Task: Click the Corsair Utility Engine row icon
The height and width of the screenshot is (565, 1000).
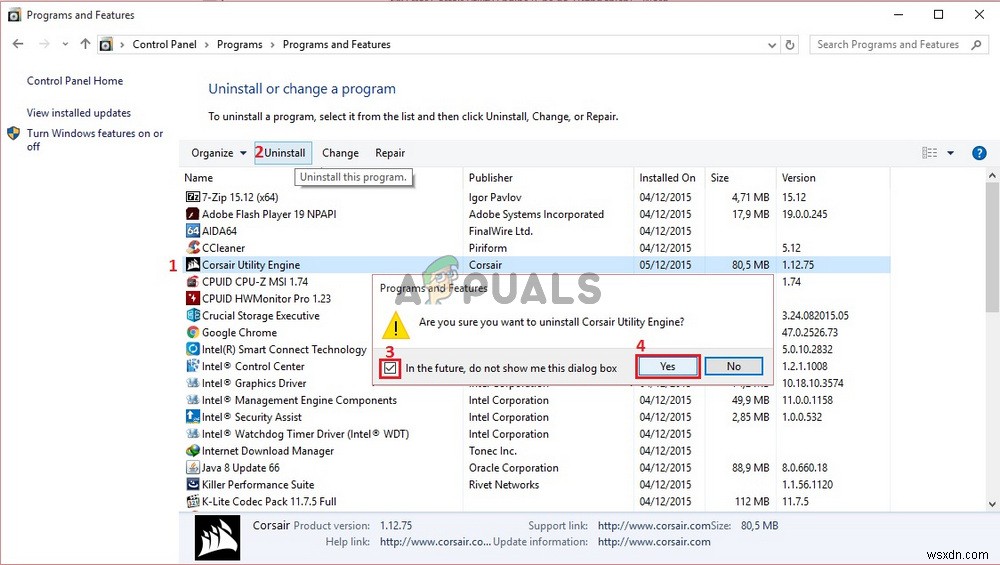Action: [193, 265]
